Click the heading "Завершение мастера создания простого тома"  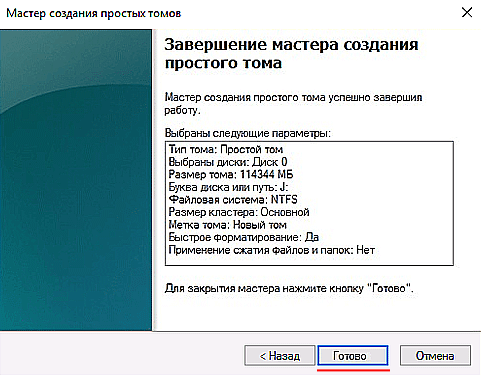pyautogui.click(x=291, y=54)
